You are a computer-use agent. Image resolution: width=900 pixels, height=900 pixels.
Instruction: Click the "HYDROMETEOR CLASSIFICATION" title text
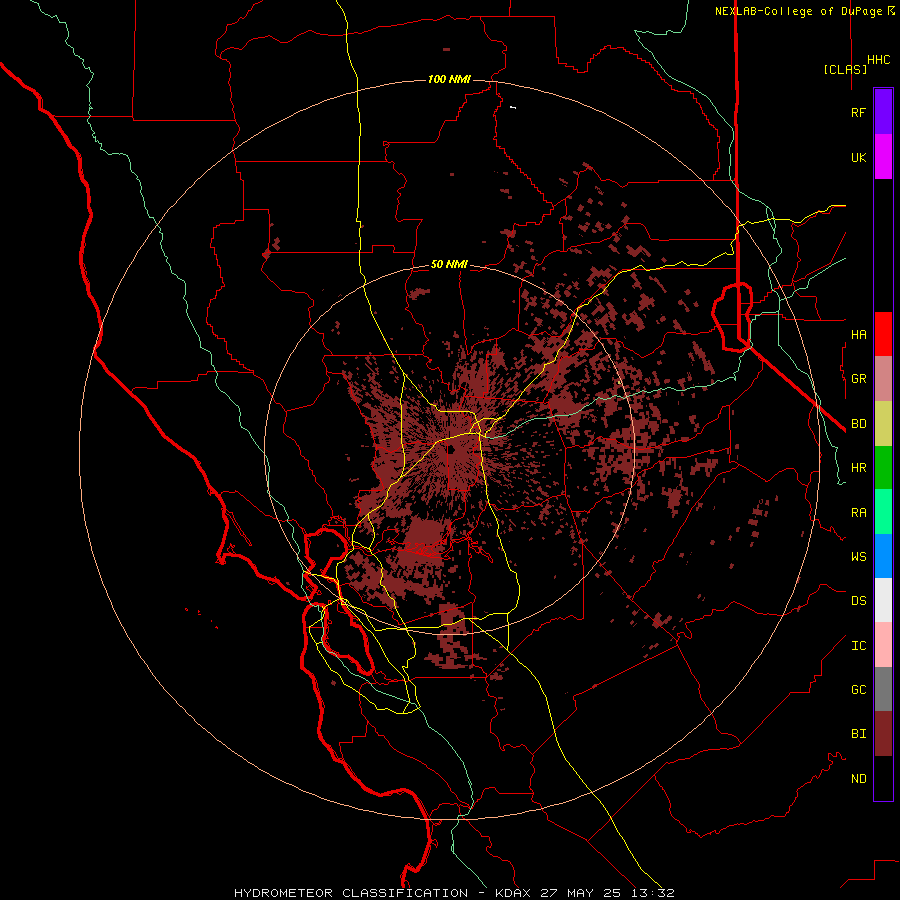pos(351,893)
